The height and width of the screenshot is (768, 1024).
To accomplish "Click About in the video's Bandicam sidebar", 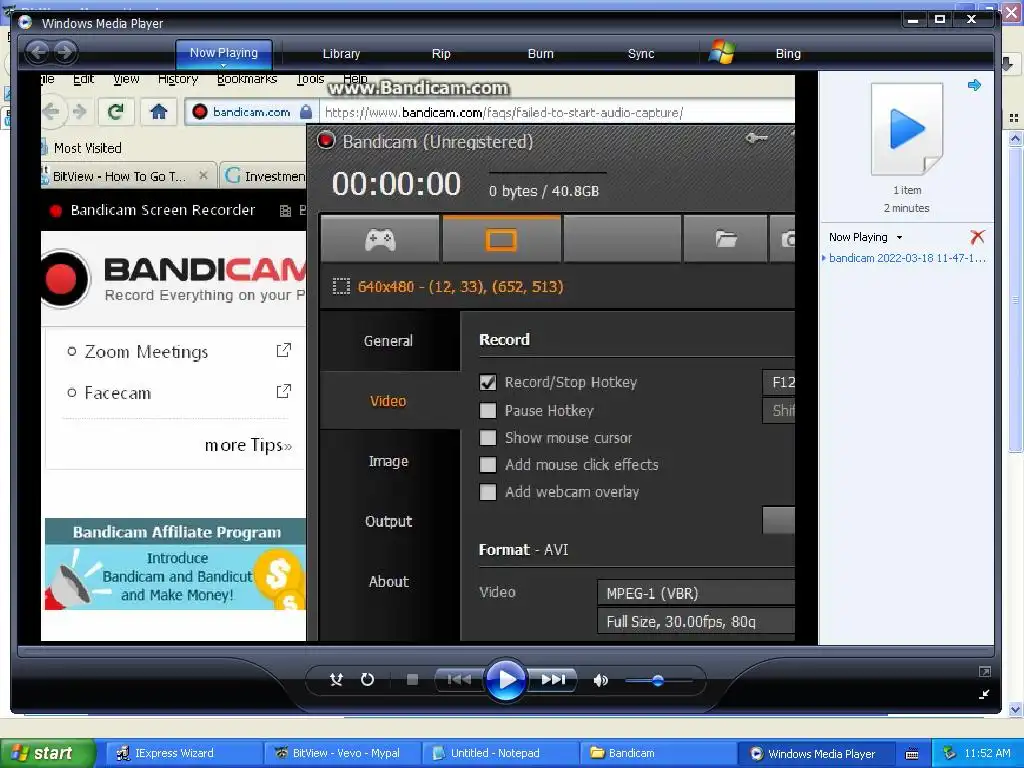I will click(389, 581).
